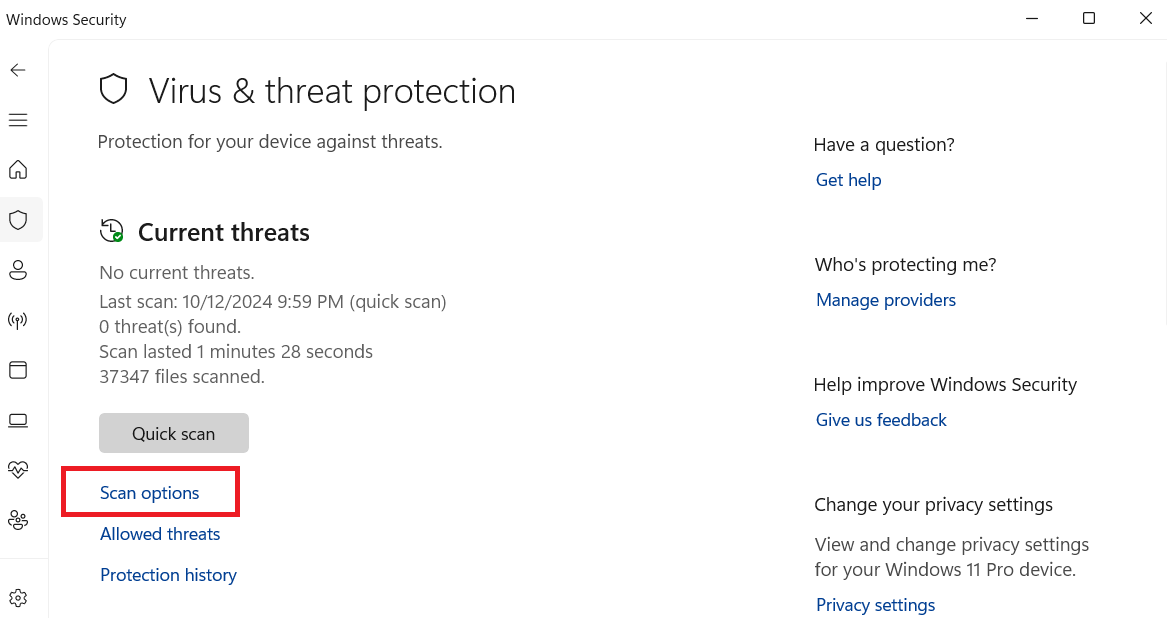Click the Current threats history icon

click(x=112, y=231)
